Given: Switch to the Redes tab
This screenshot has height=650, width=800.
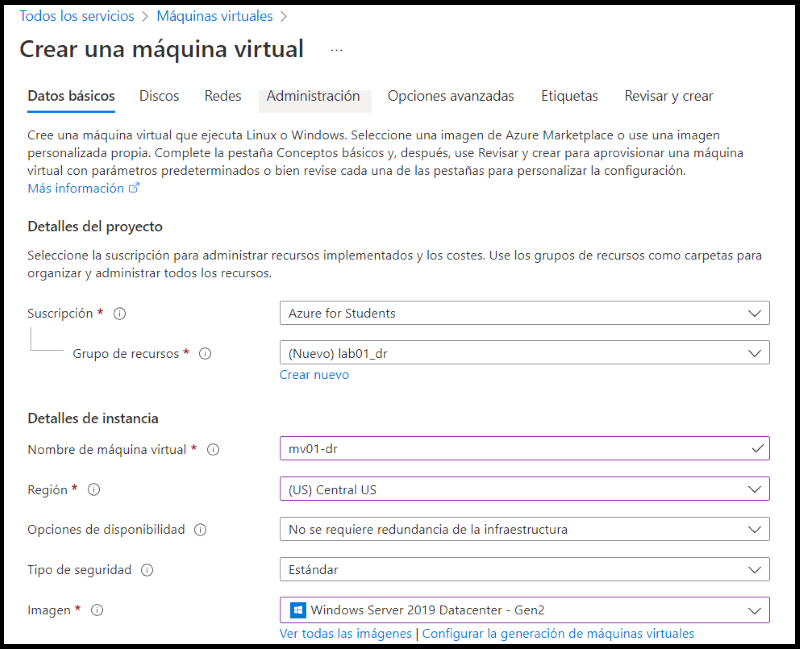Looking at the screenshot, I should [x=223, y=96].
